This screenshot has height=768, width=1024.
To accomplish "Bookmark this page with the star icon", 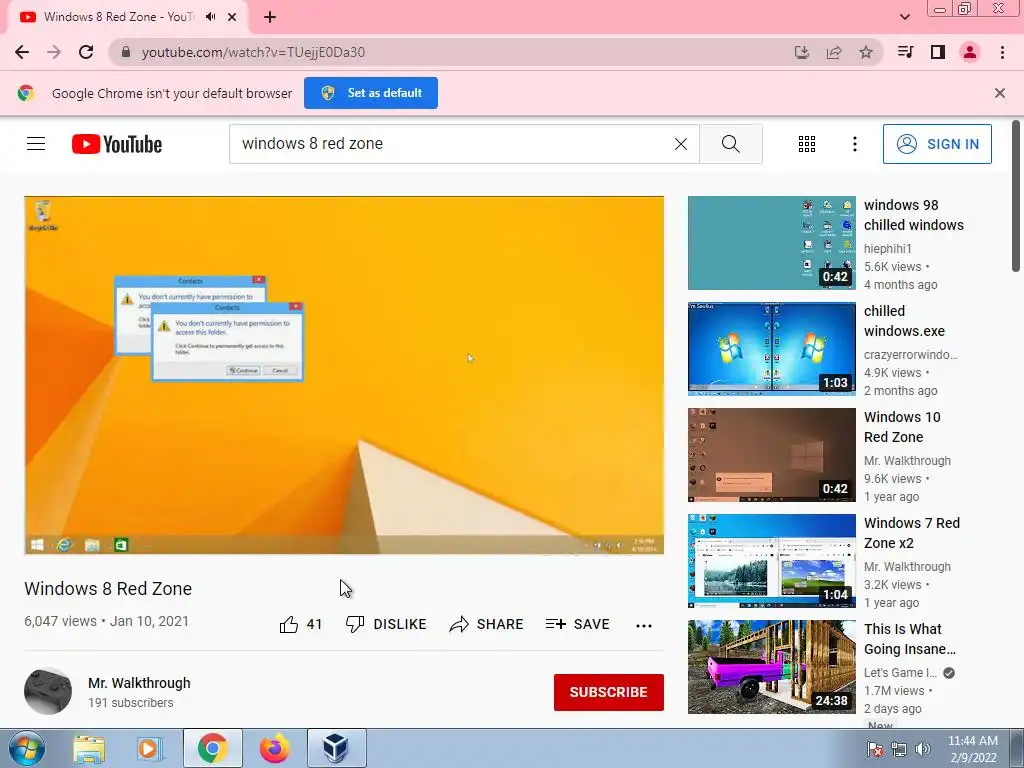I will click(866, 52).
